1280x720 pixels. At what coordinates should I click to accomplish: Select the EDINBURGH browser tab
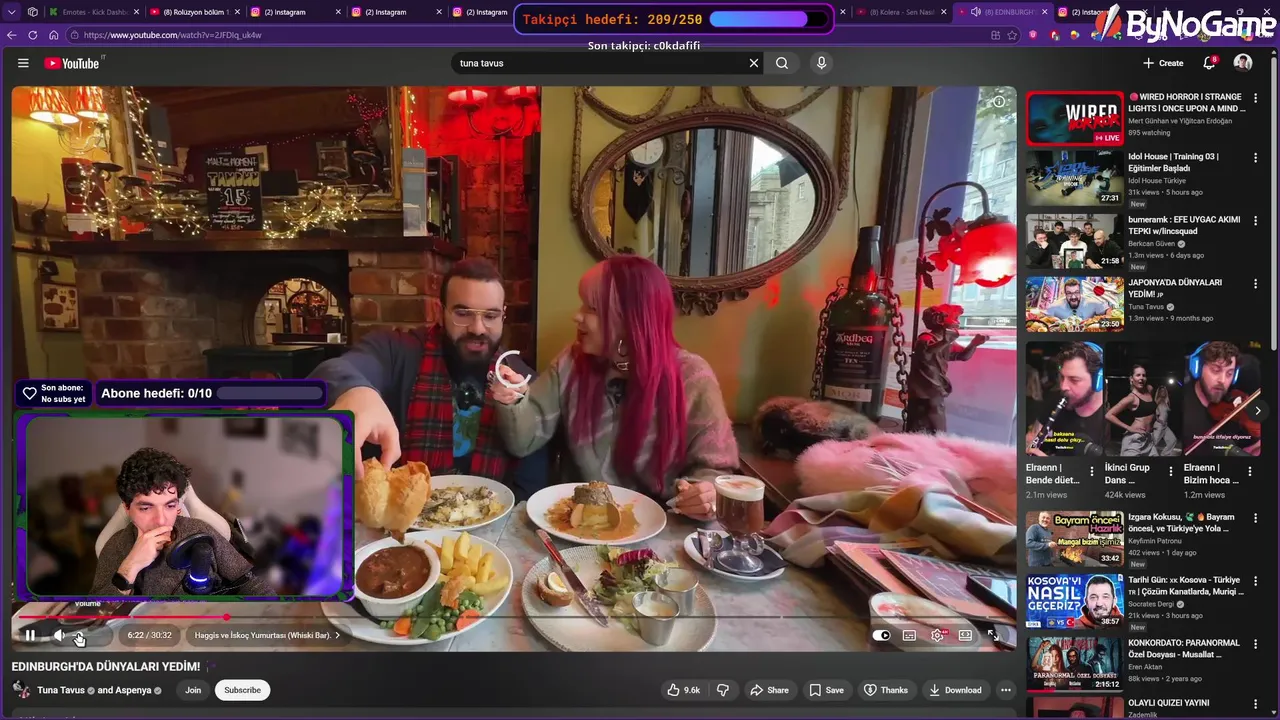tap(1004, 12)
